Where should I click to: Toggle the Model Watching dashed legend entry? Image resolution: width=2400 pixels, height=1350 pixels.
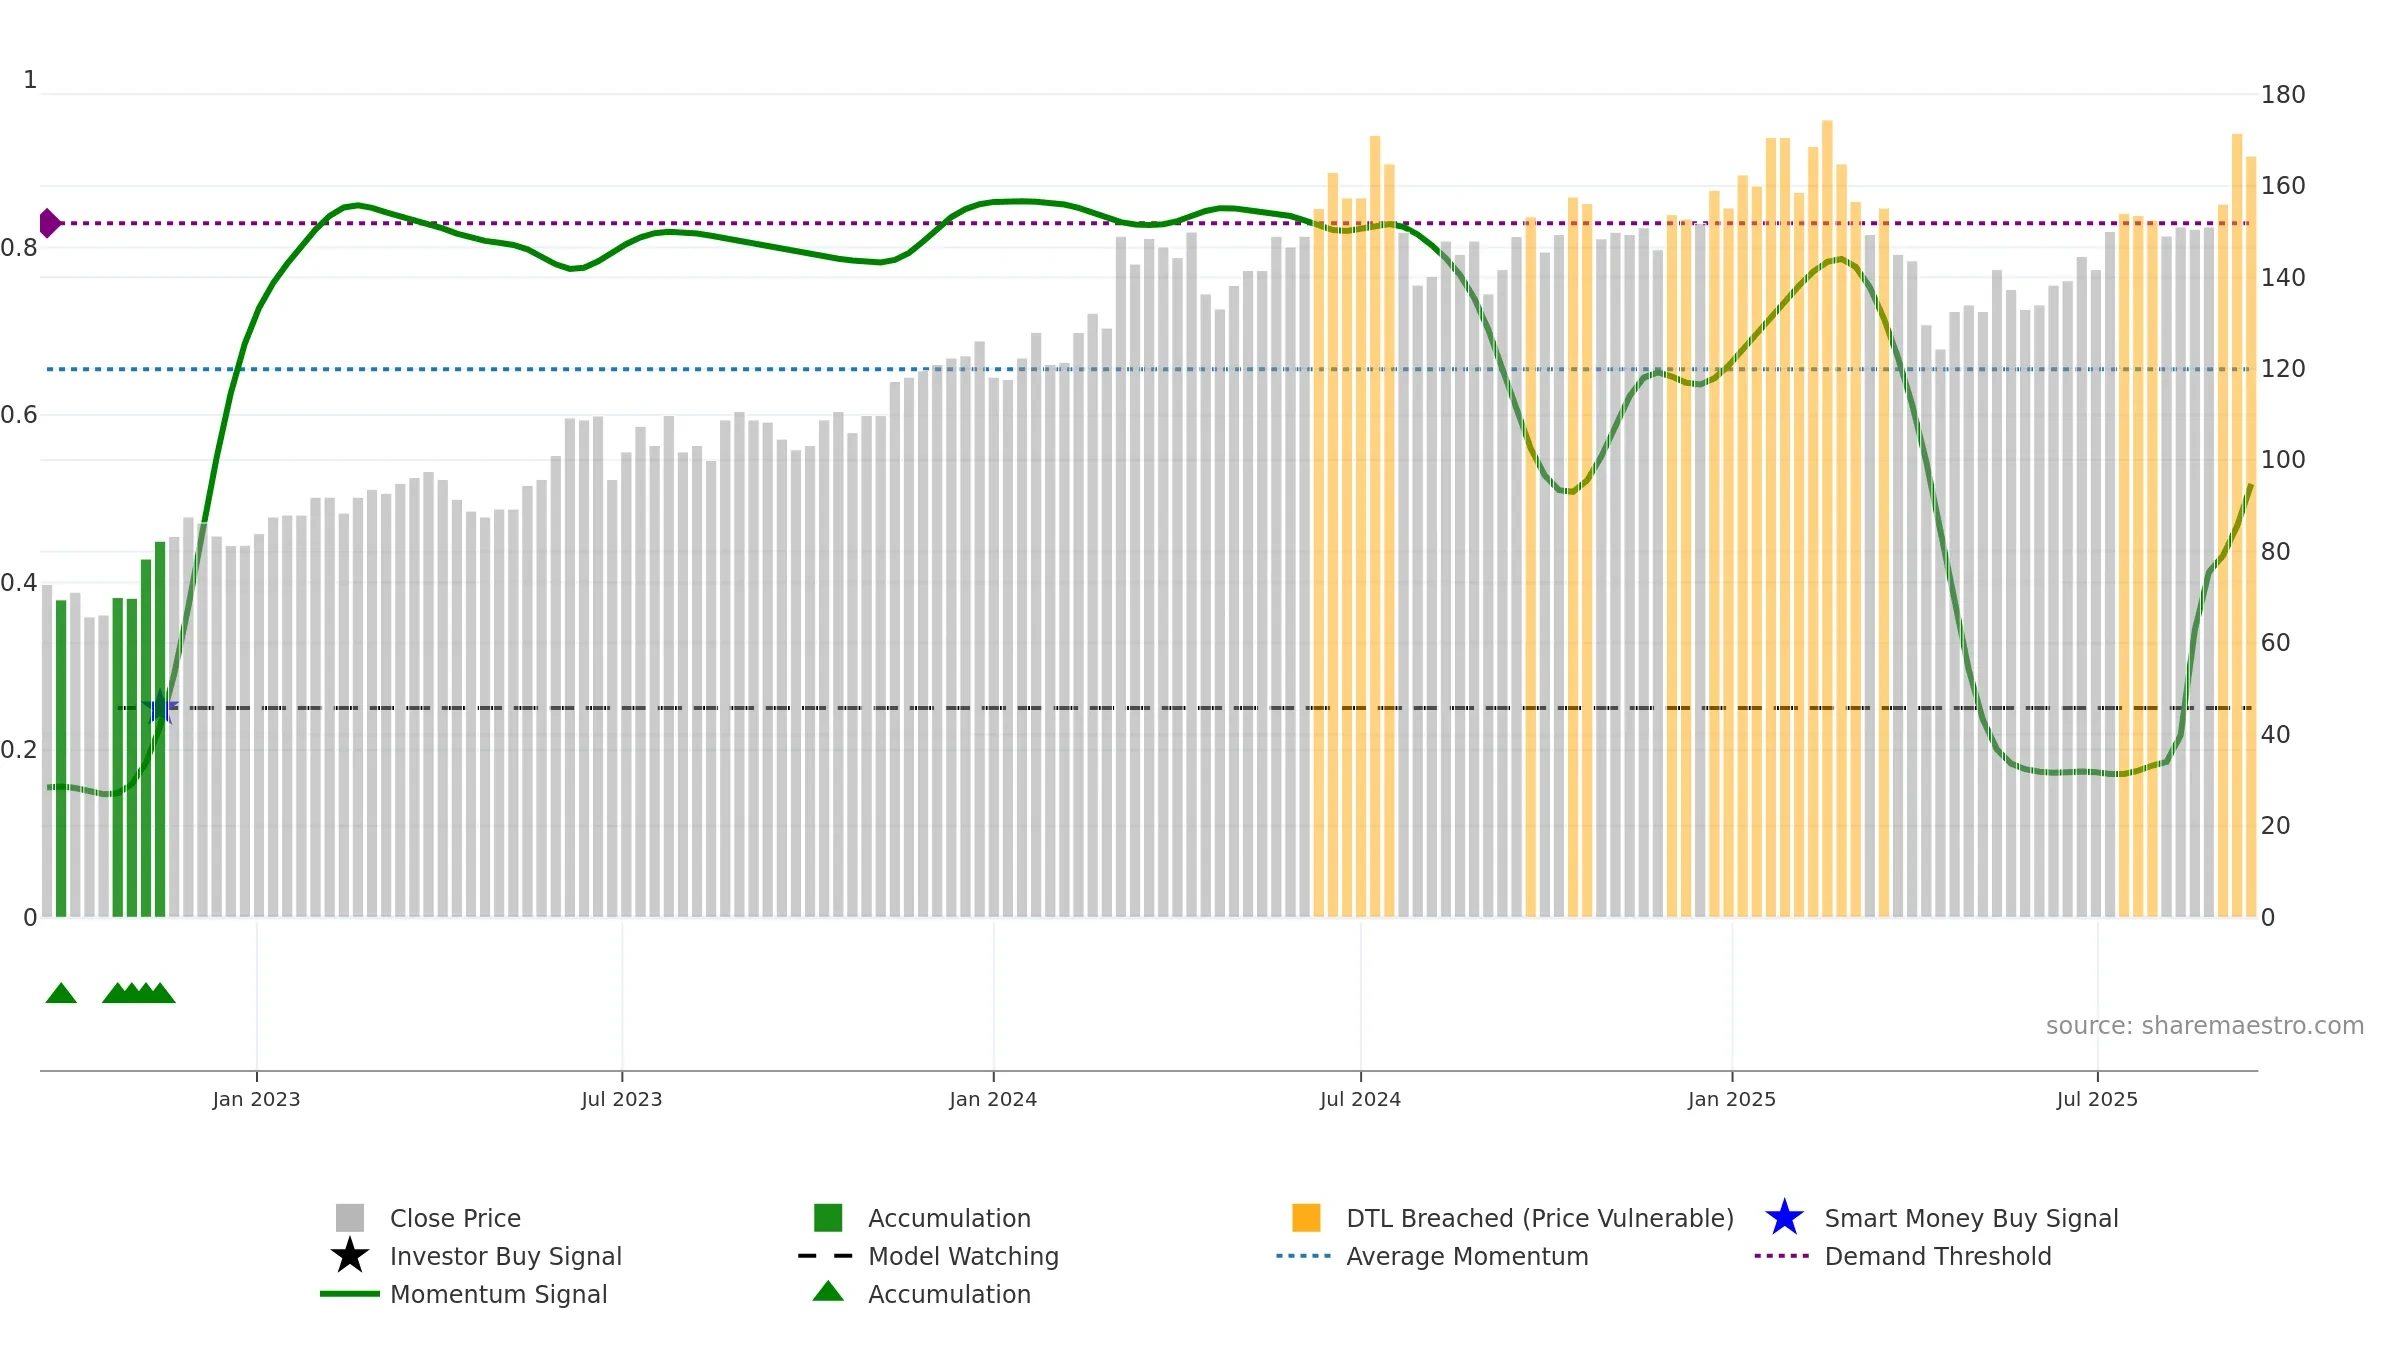pyautogui.click(x=928, y=1256)
